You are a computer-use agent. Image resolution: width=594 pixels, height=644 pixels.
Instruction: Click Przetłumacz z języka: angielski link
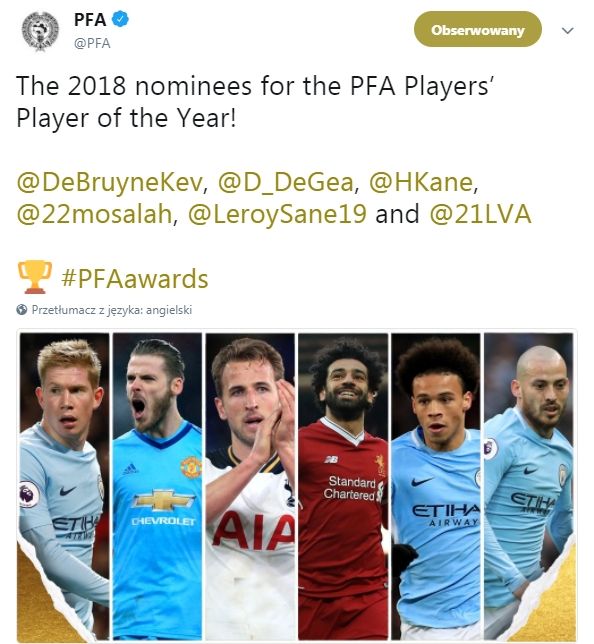[112, 310]
